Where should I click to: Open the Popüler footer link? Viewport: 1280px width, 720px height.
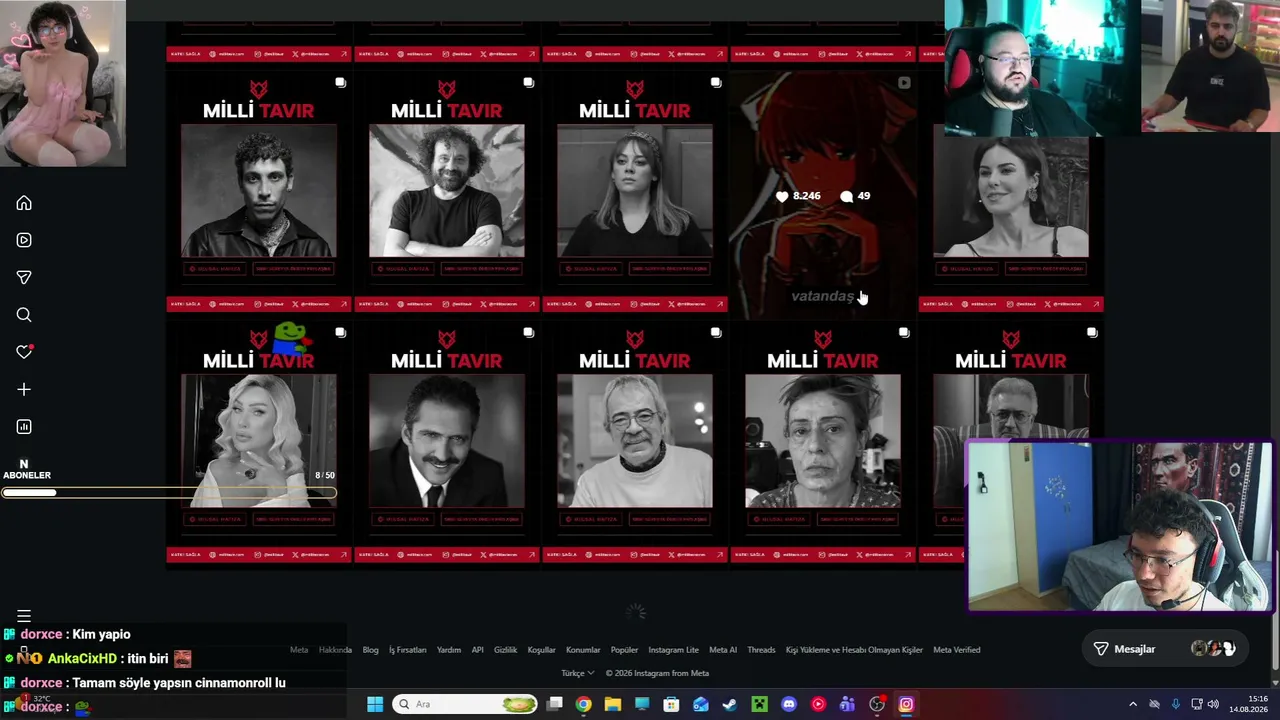624,650
